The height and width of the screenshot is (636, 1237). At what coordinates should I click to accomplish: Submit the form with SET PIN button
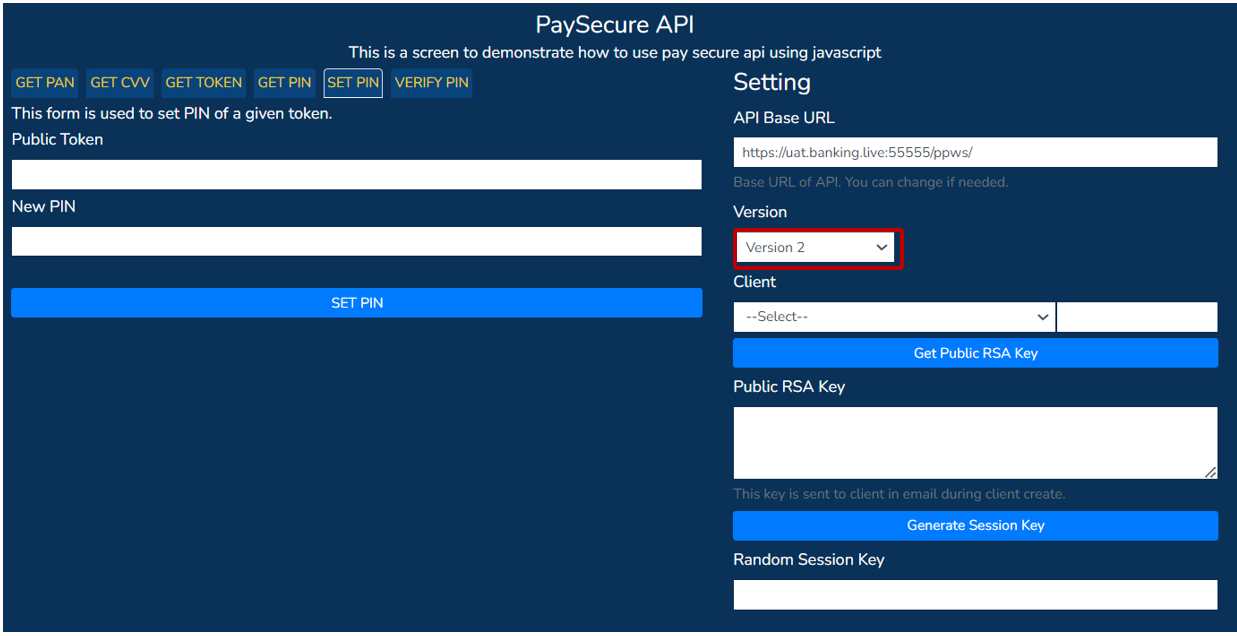357,303
